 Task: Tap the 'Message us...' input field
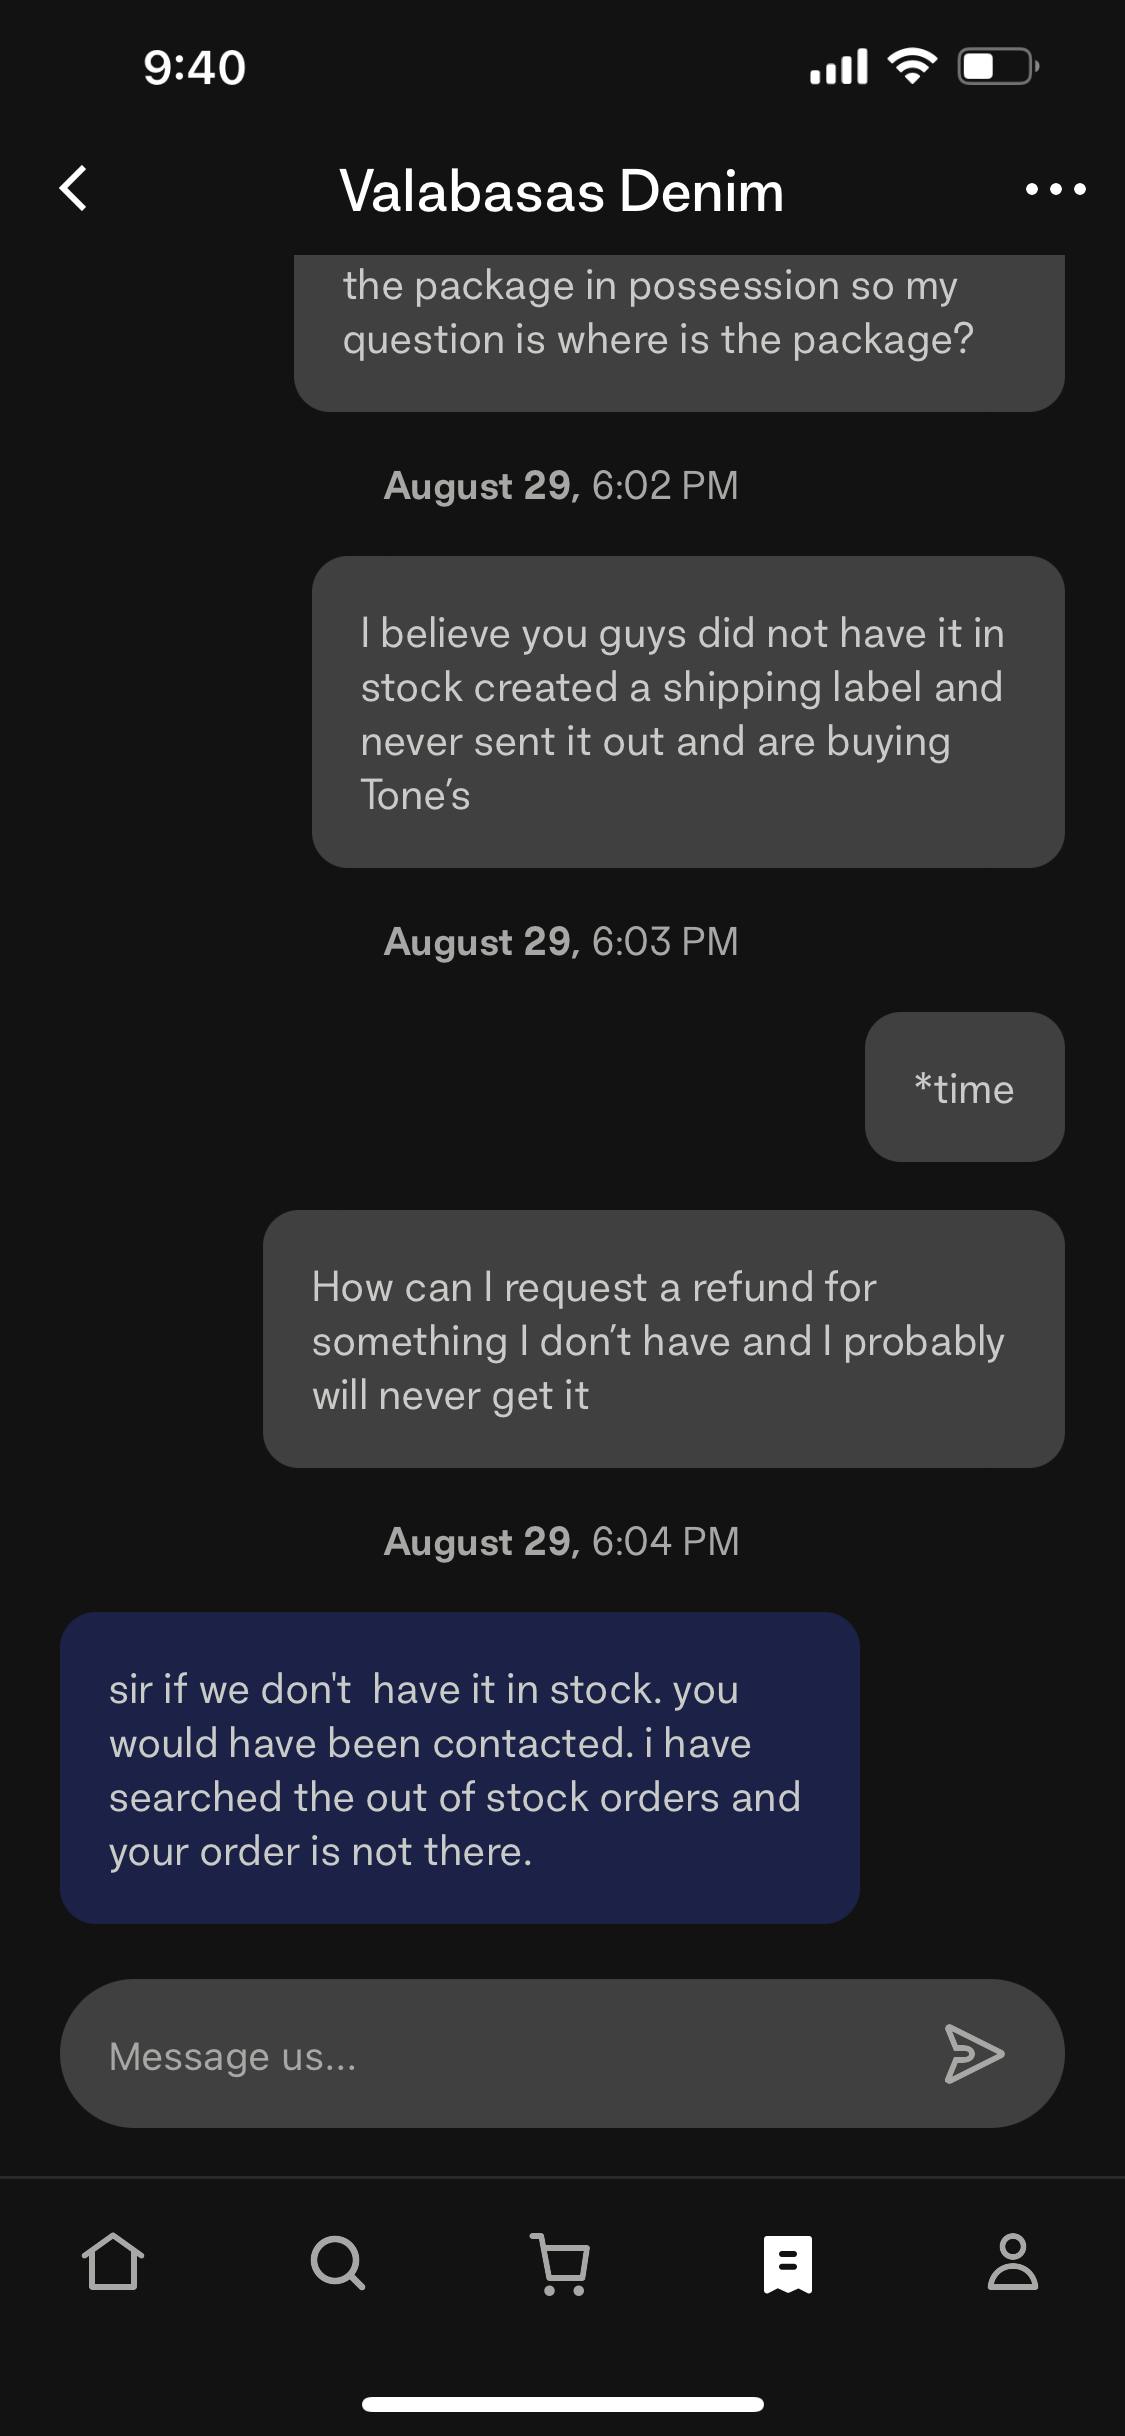[x=500, y=2055]
